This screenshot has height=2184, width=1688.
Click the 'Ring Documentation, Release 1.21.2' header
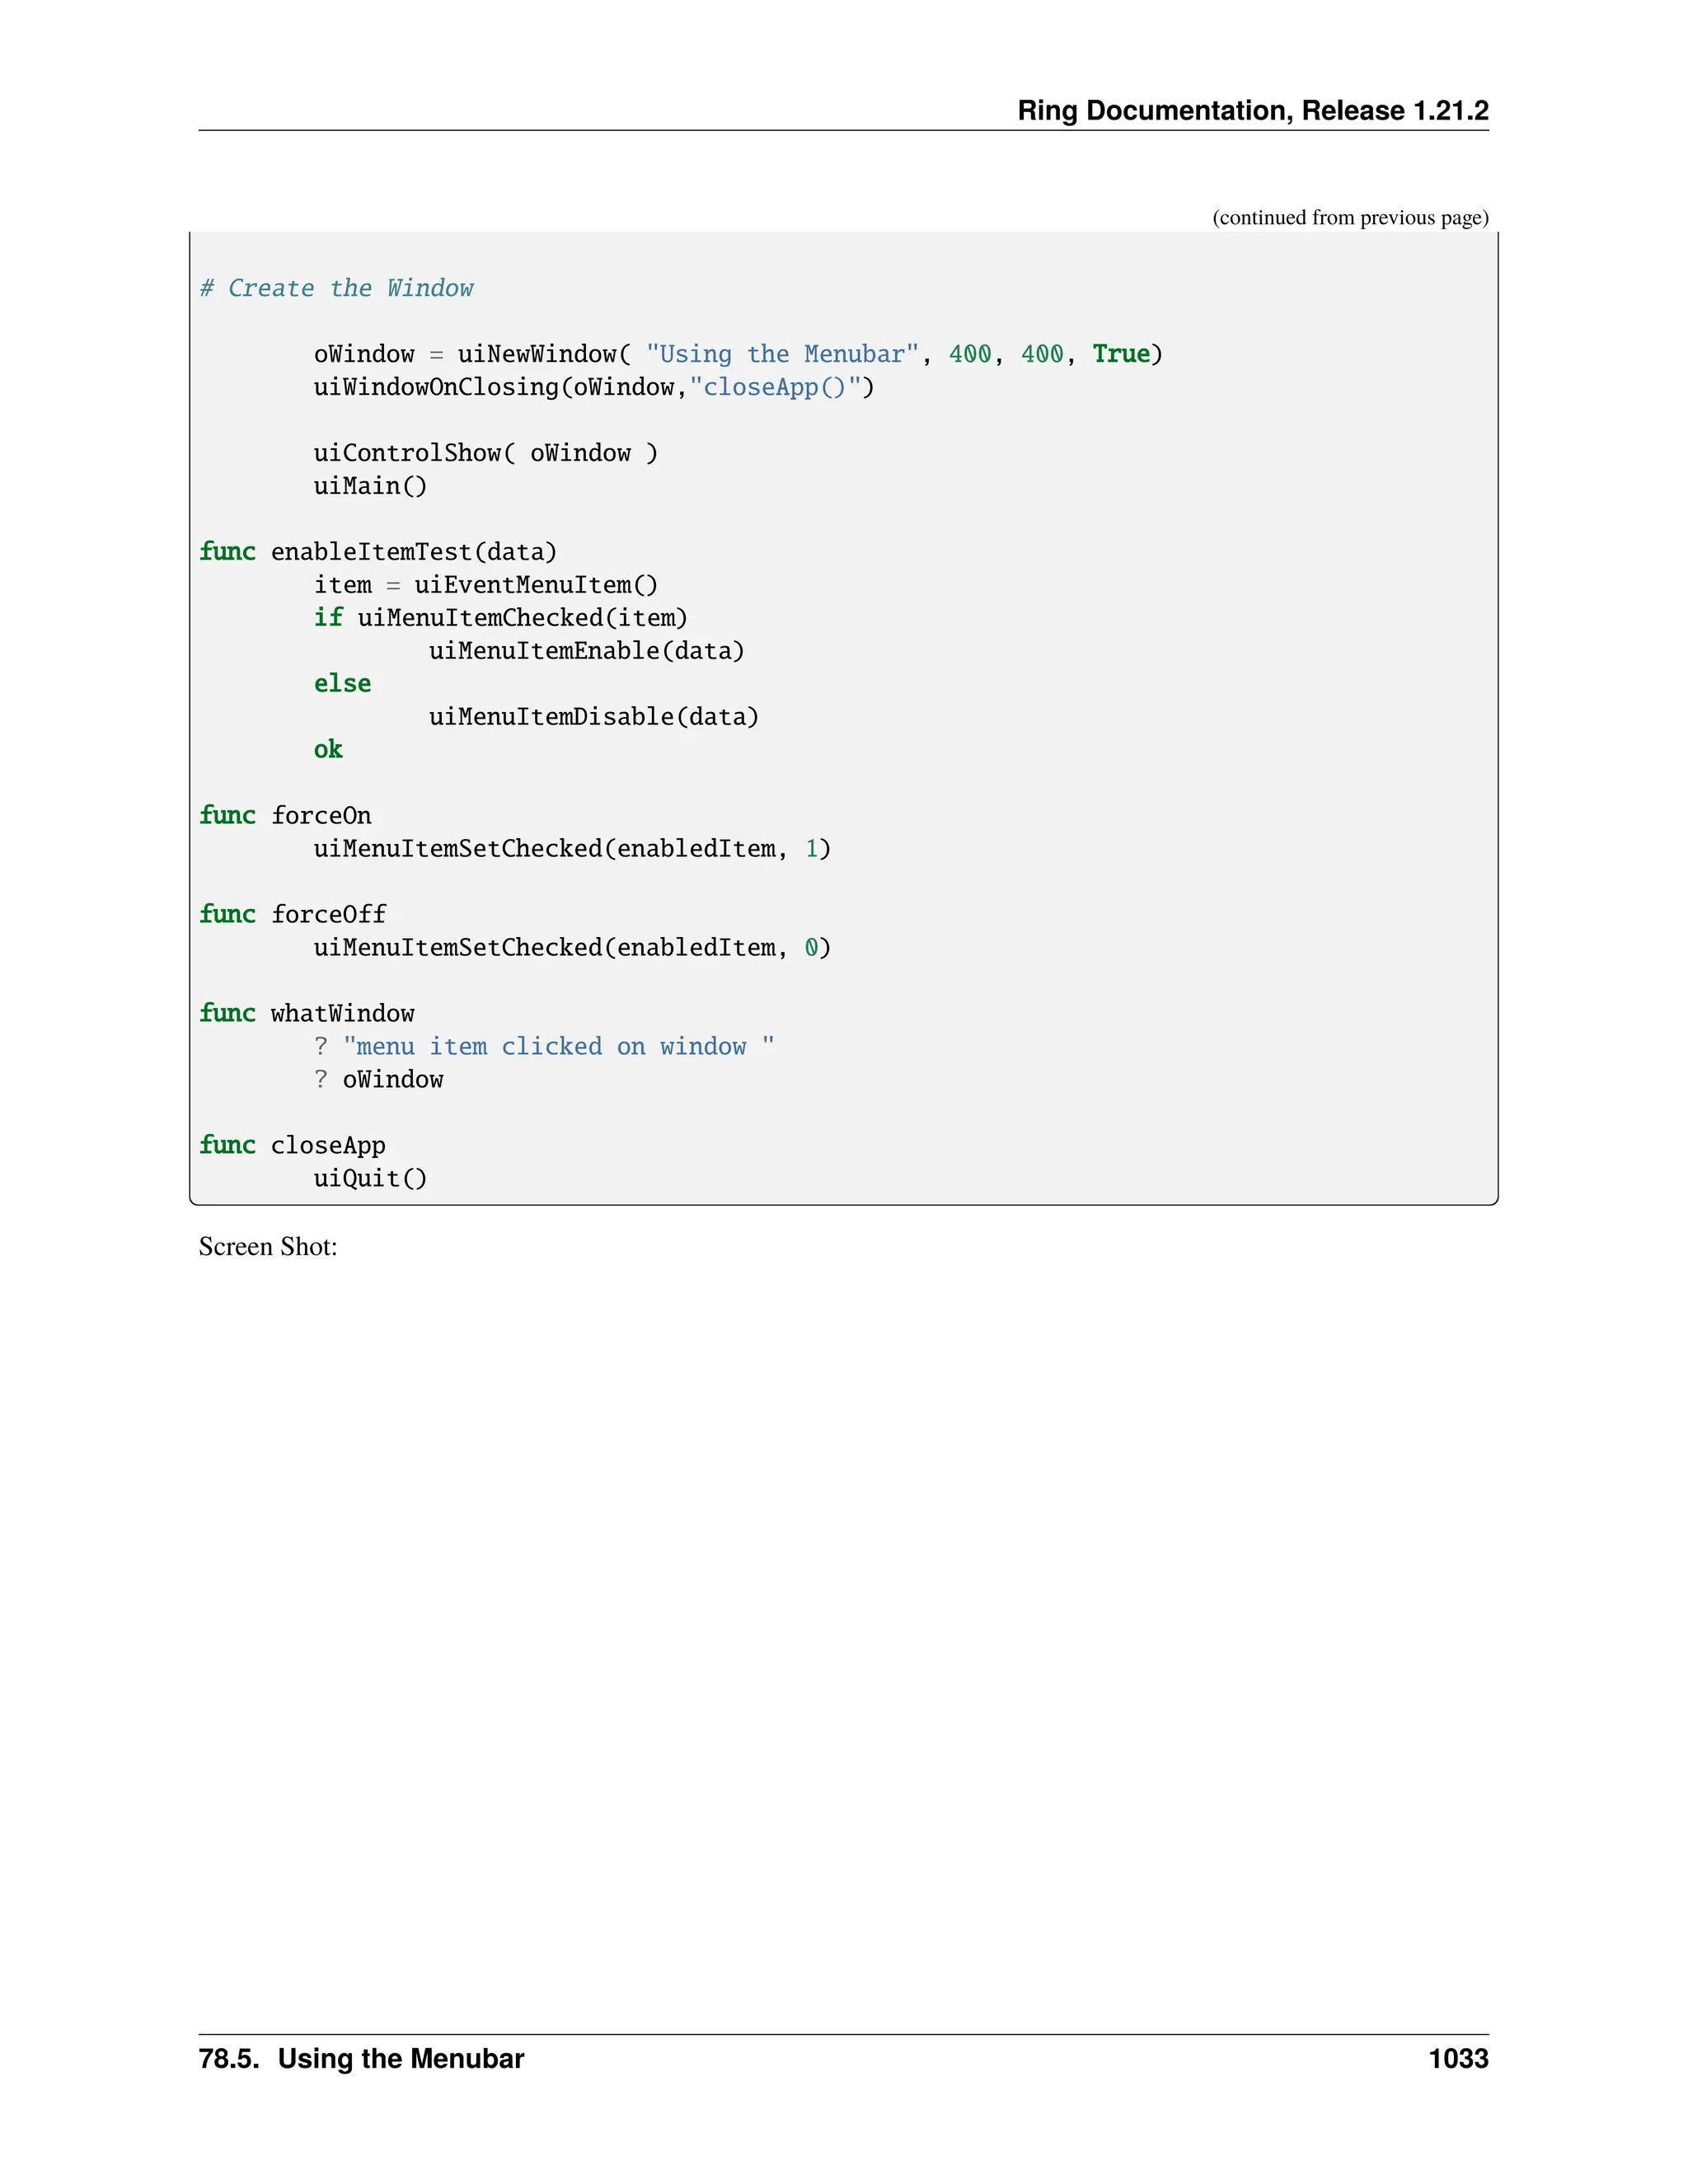[x=1252, y=110]
